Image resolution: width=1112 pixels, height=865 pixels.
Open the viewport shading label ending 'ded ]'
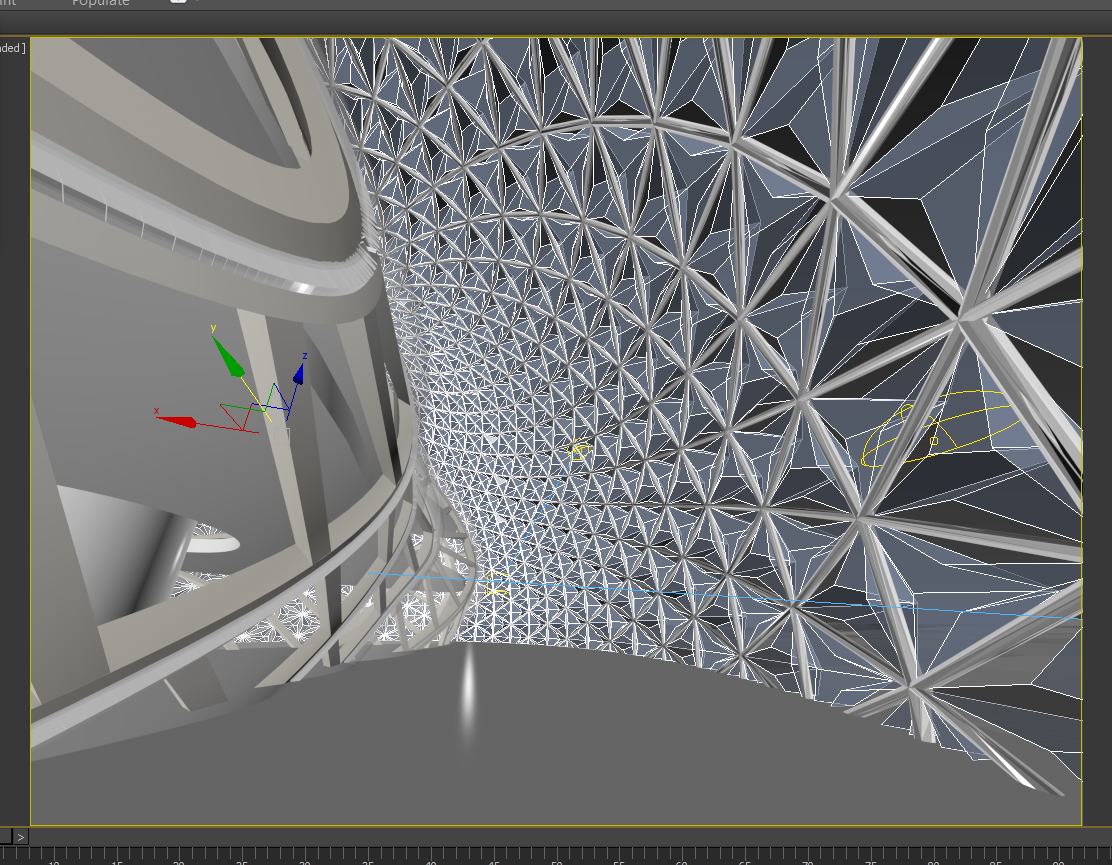coord(13,48)
